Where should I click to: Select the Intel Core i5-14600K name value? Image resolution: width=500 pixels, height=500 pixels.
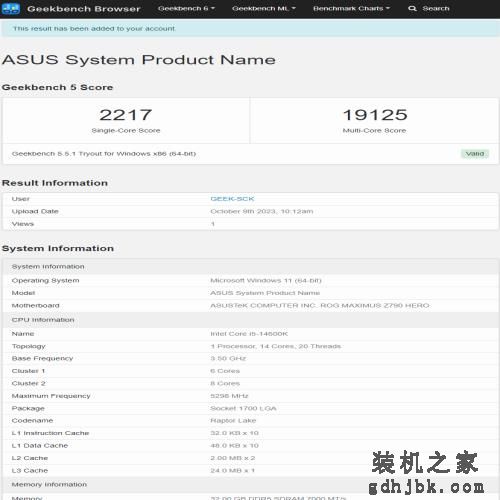point(249,334)
